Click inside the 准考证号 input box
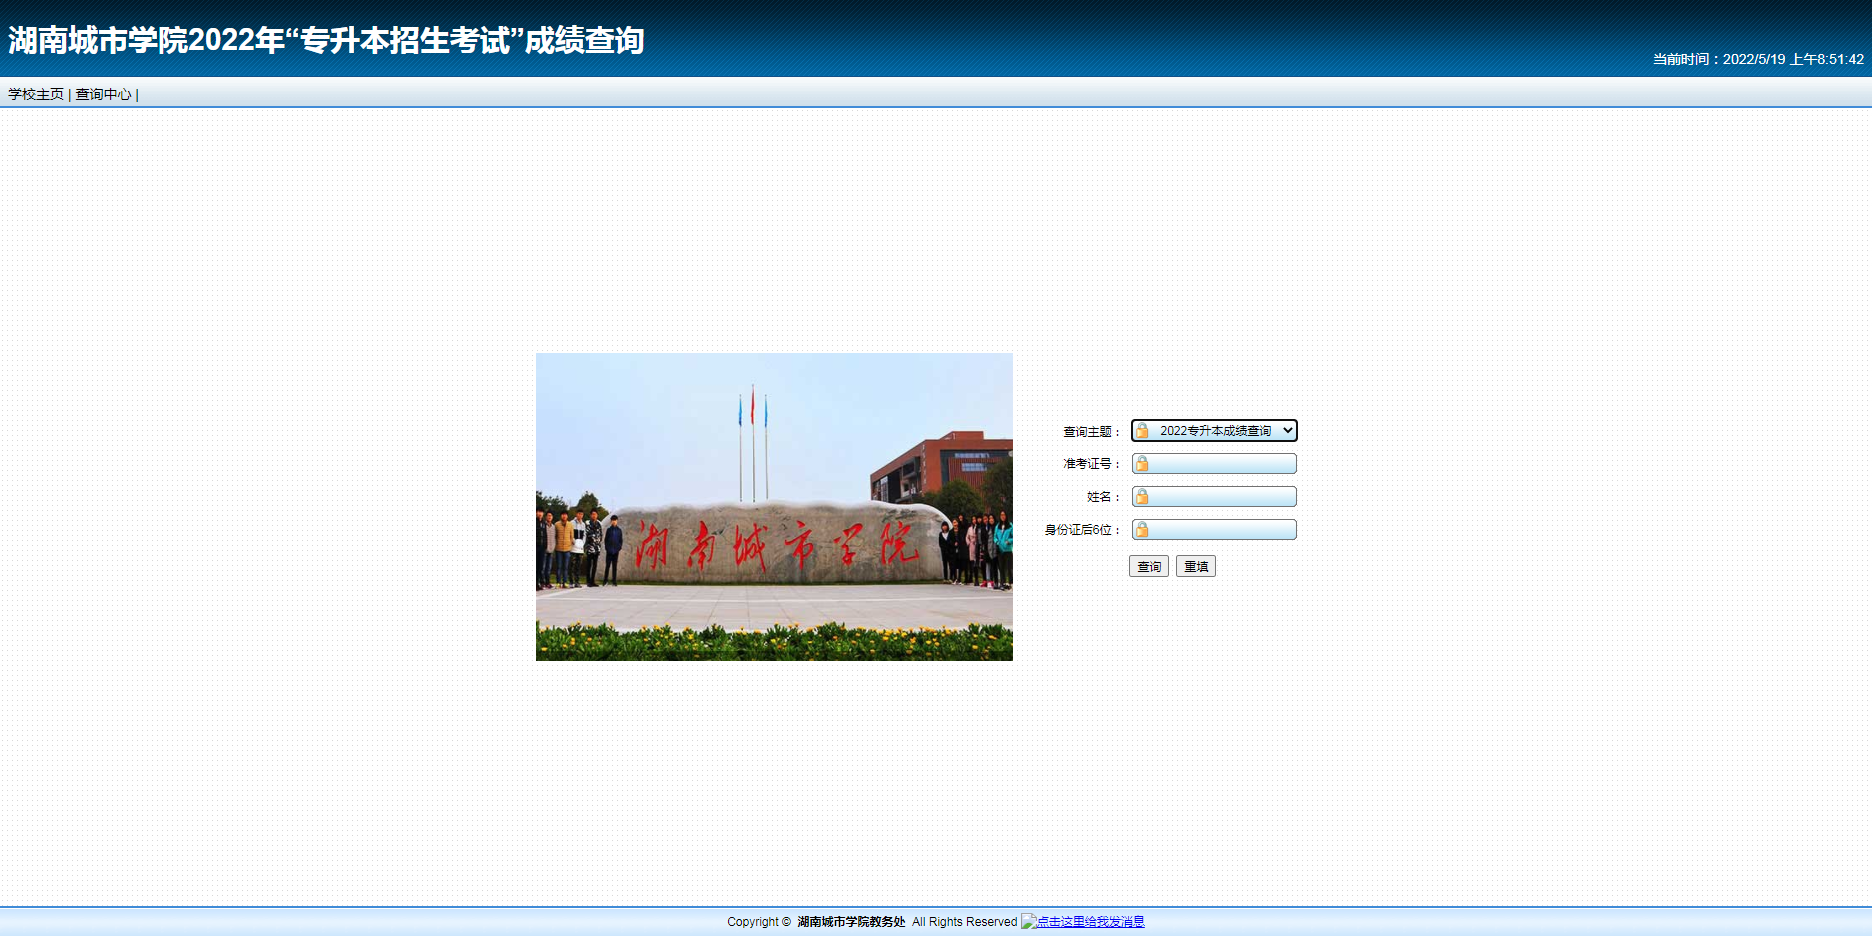 coord(1220,463)
